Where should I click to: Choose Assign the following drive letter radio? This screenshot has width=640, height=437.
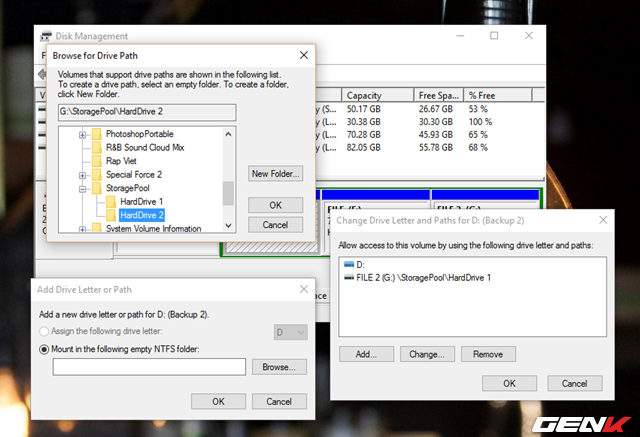pyautogui.click(x=45, y=329)
